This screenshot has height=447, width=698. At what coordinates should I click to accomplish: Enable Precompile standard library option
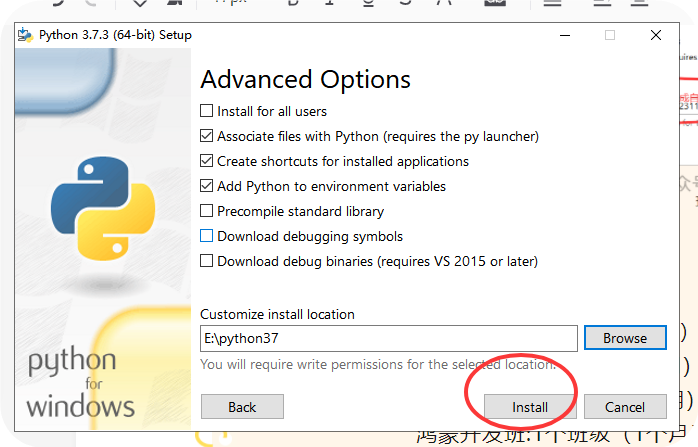[207, 211]
